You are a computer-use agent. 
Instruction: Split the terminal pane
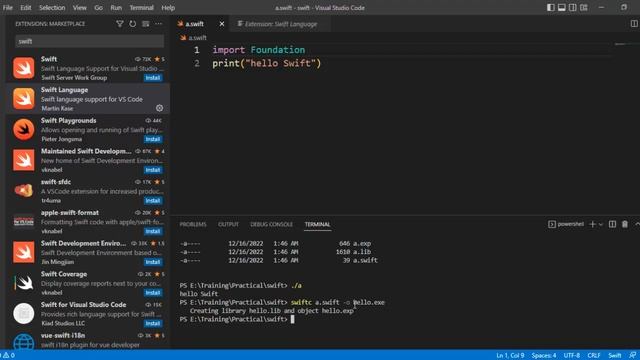(612, 224)
